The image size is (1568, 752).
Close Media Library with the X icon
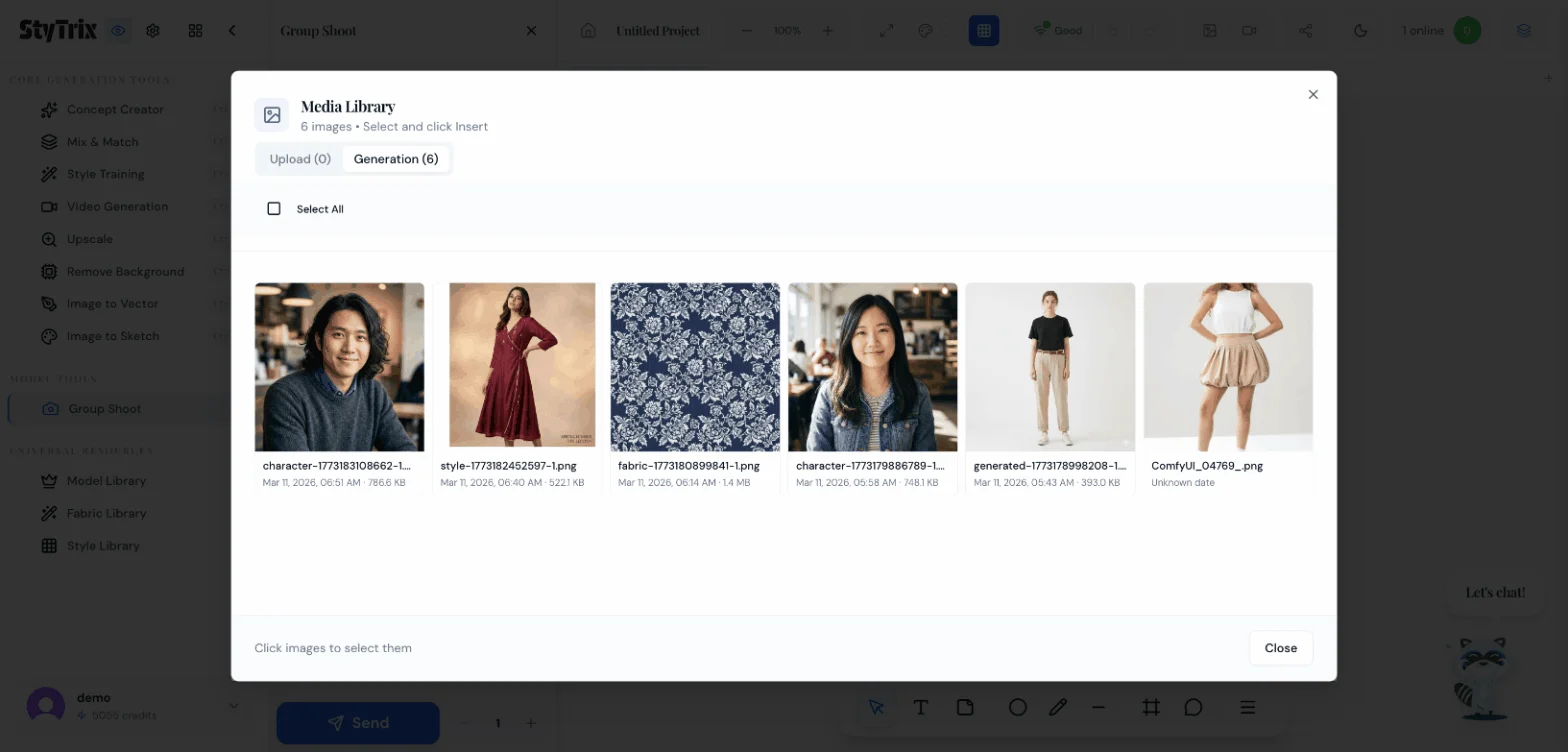(x=1313, y=95)
